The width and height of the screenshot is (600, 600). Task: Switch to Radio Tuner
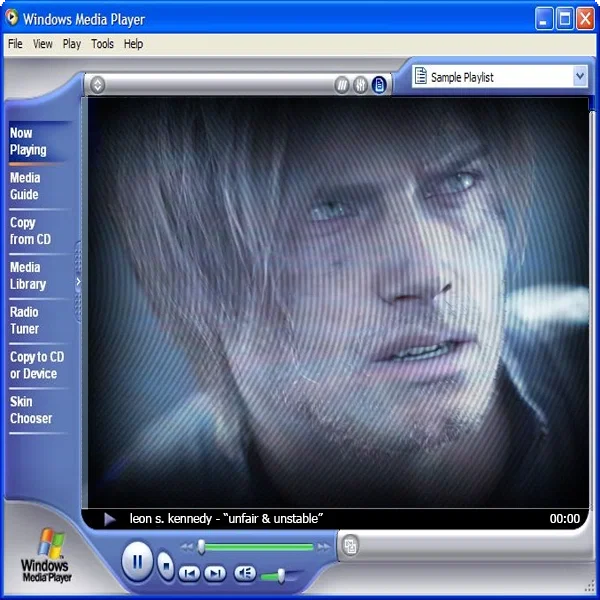pyautogui.click(x=38, y=321)
